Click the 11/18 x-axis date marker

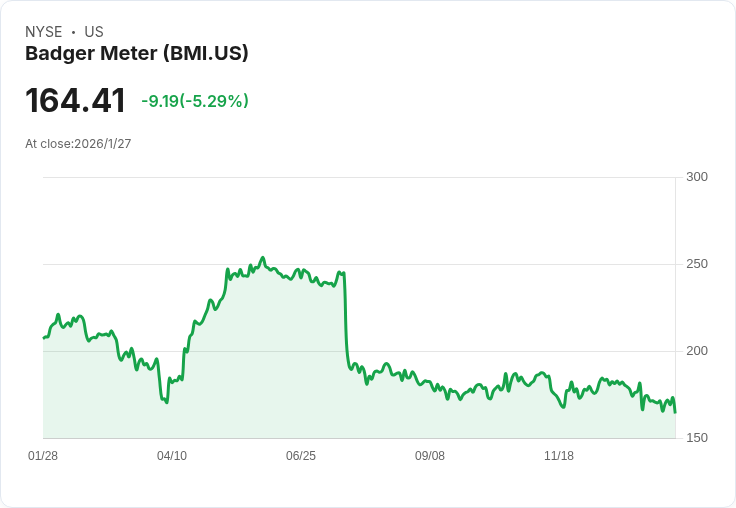coord(559,456)
